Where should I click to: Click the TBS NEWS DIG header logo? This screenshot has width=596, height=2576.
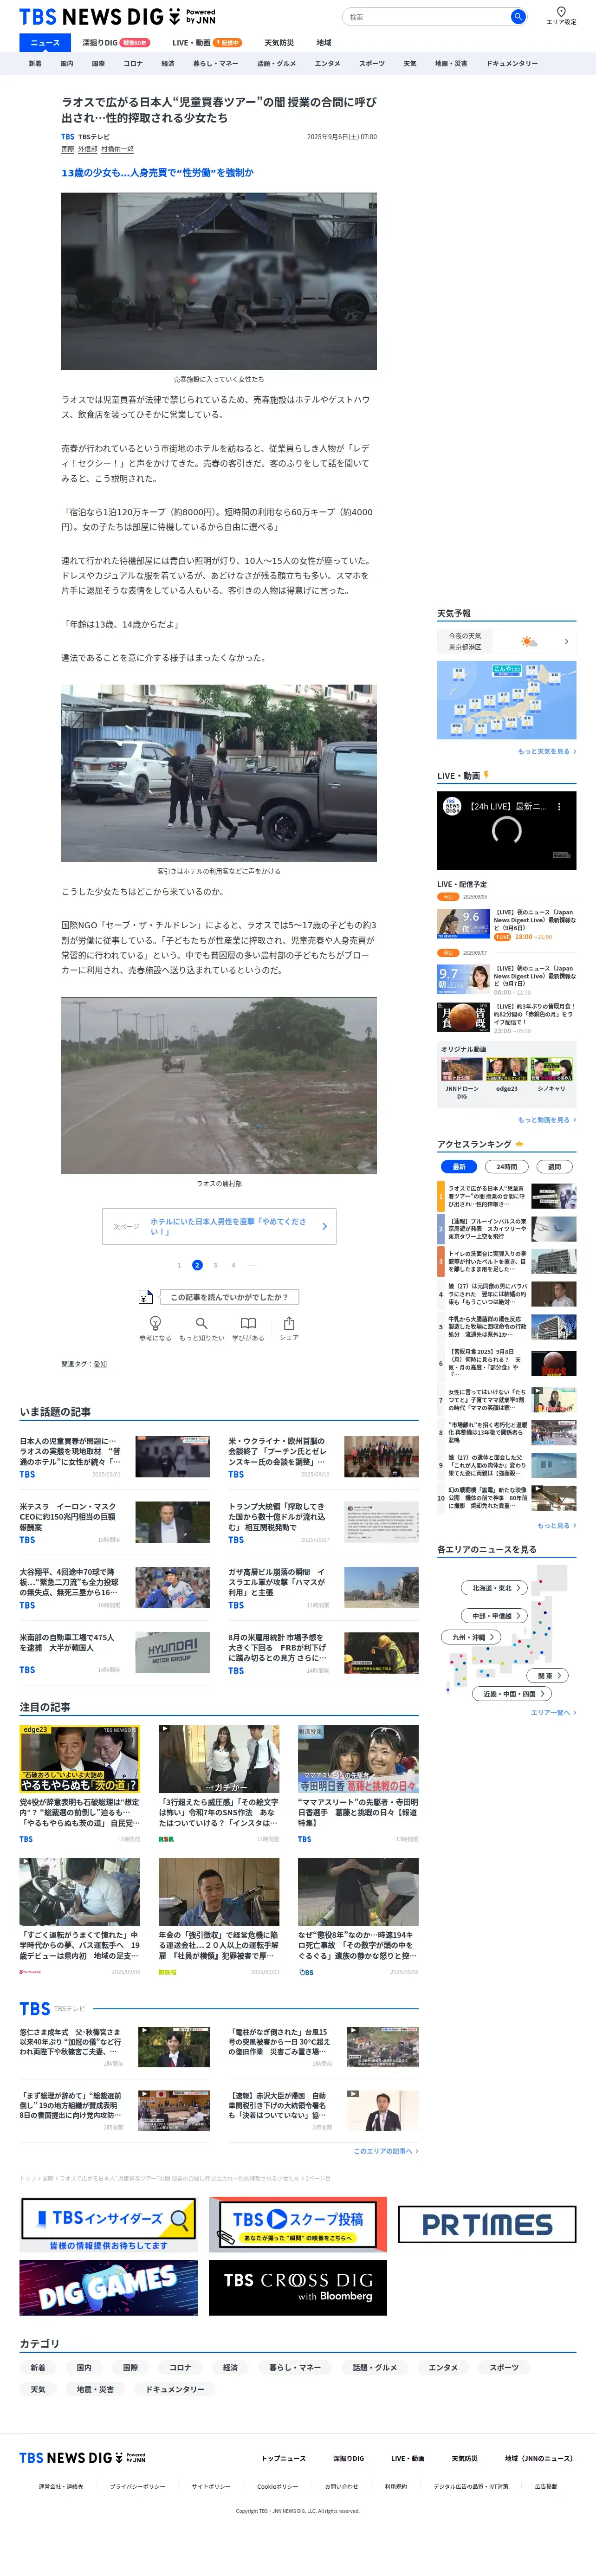117,17
